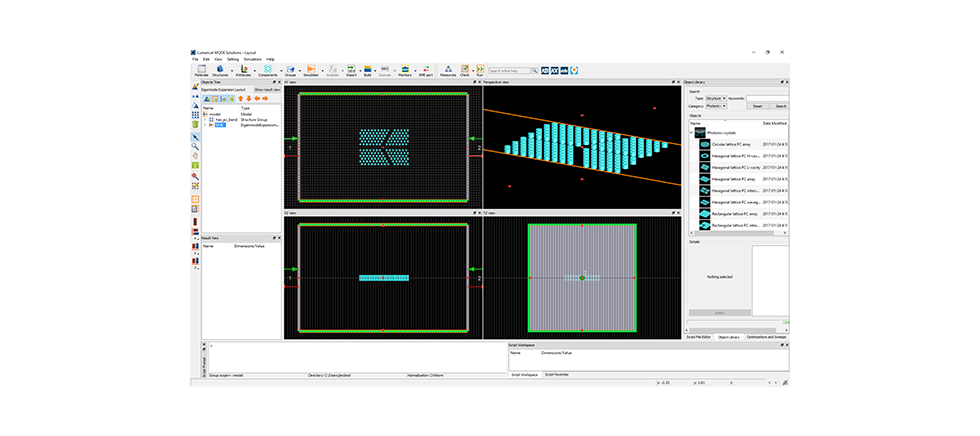Switch to the Script File Editor tab
The width and height of the screenshot is (980, 436).
click(x=699, y=337)
